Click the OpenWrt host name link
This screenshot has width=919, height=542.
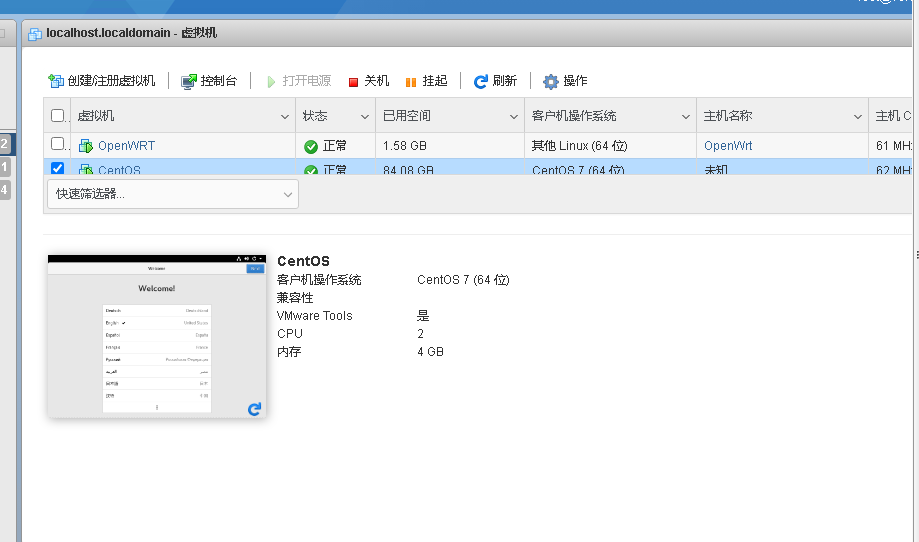(728, 145)
